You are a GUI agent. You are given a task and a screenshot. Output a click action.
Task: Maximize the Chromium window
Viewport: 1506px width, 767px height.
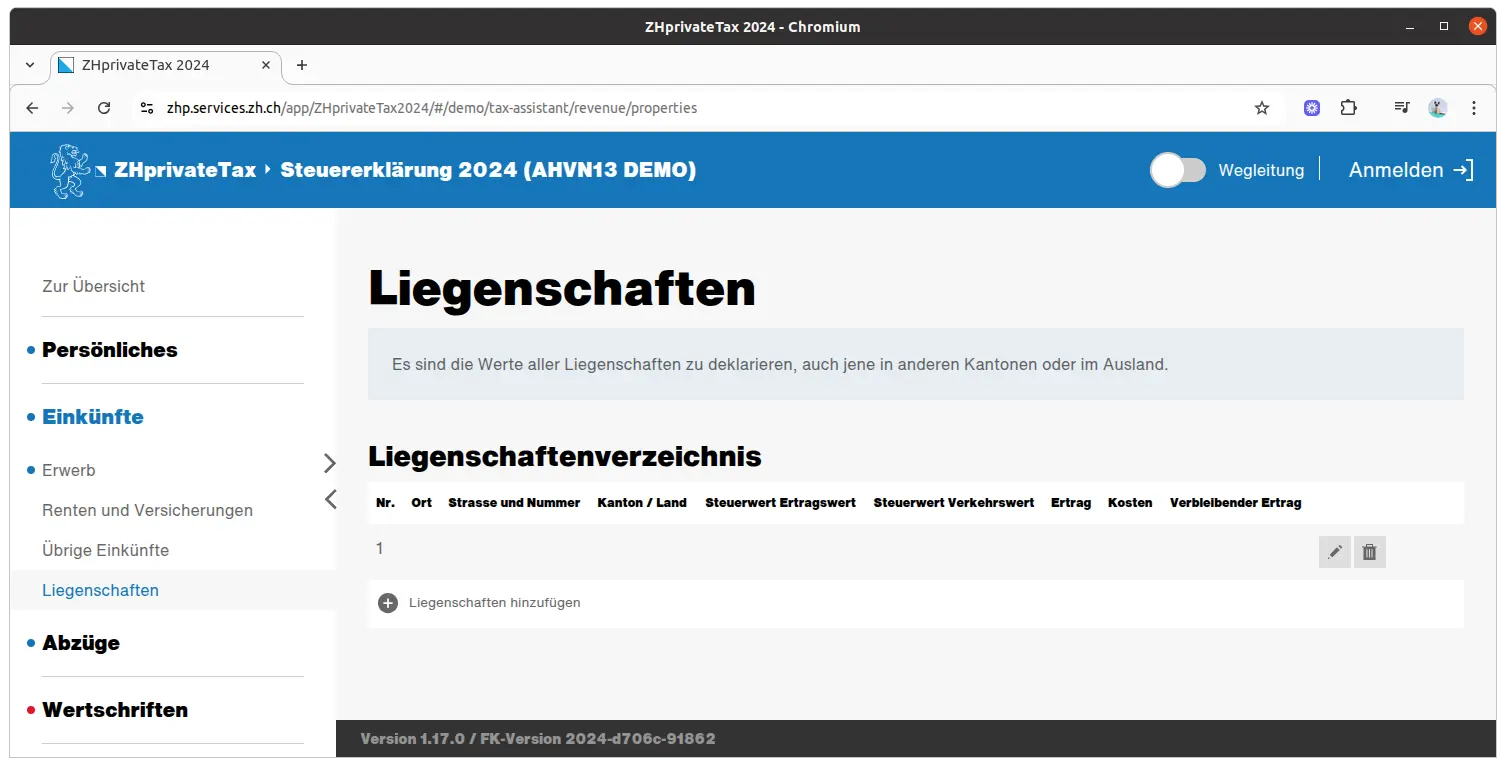[x=1444, y=27]
